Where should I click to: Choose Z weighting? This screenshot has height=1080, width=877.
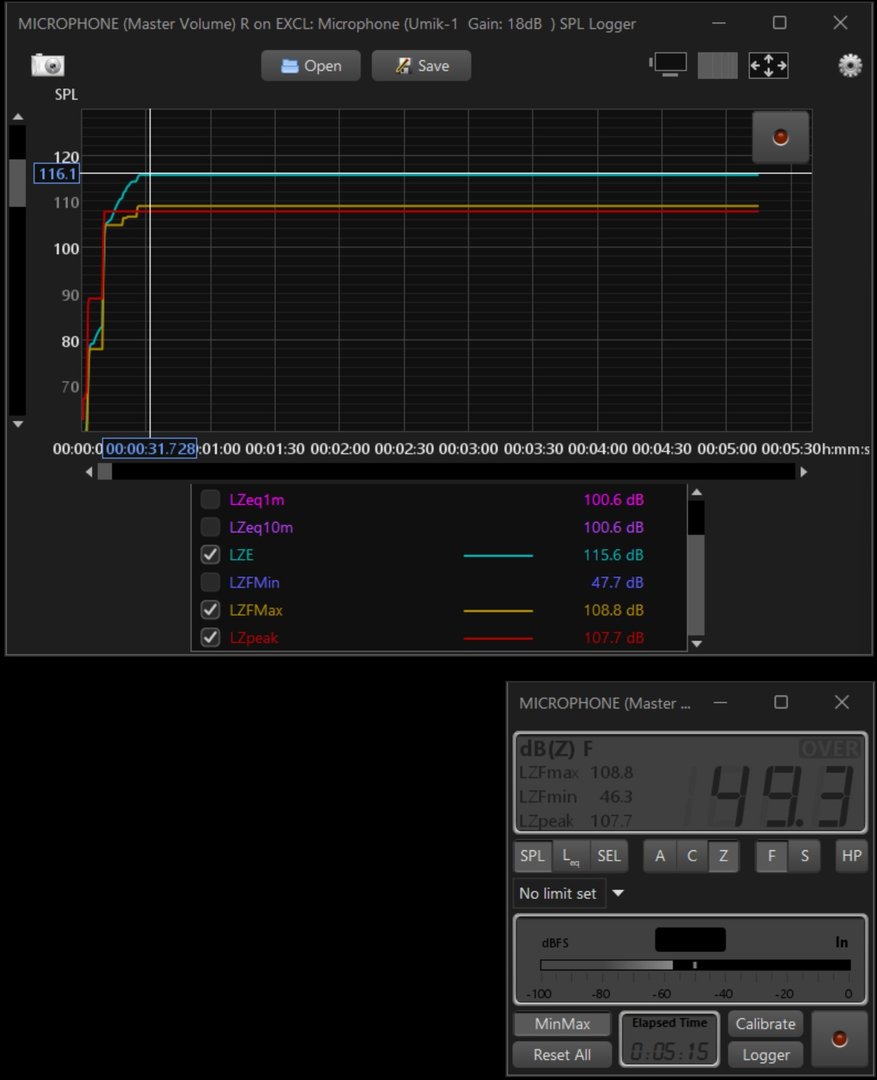click(723, 856)
